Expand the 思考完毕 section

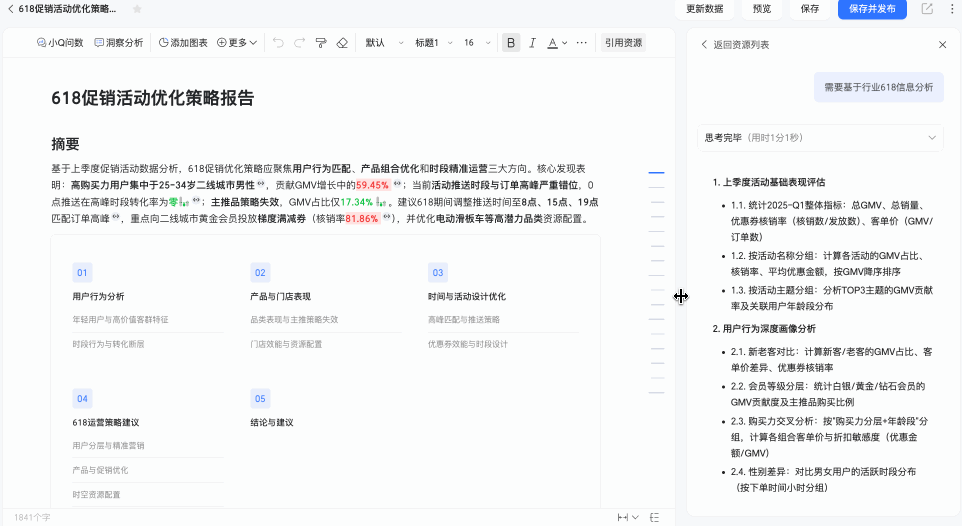tap(820, 138)
